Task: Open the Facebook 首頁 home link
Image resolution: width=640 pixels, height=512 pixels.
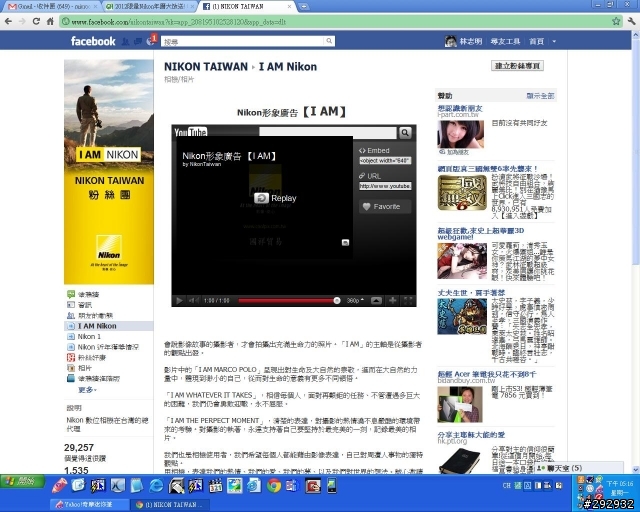Action: click(x=536, y=41)
